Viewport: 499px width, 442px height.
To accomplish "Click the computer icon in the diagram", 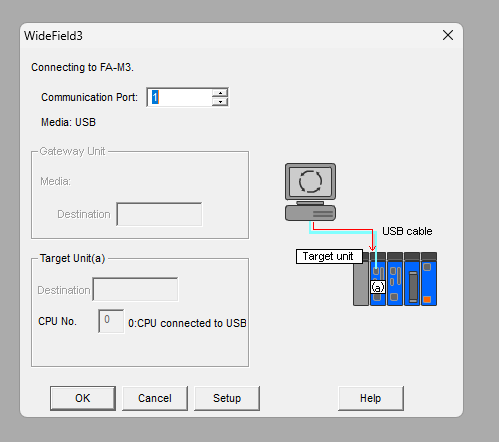I will tap(310, 192).
